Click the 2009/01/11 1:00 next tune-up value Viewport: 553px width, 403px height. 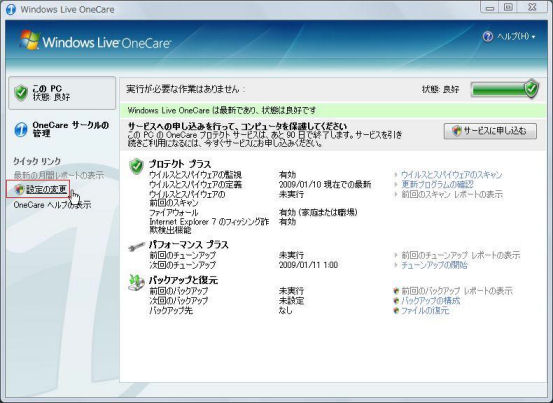(x=308, y=265)
